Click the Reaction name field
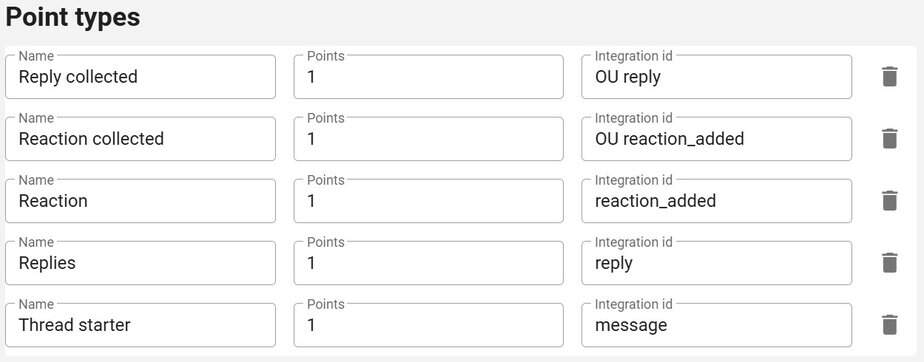The height and width of the screenshot is (362, 924). (x=140, y=200)
